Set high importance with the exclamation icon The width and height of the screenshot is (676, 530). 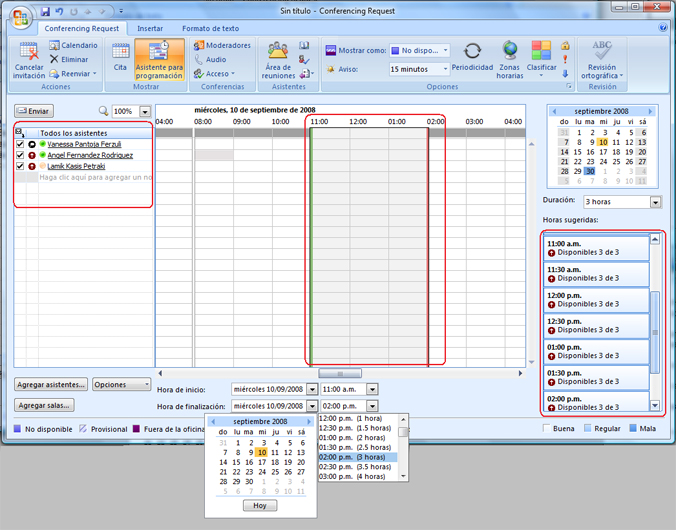pos(565,60)
